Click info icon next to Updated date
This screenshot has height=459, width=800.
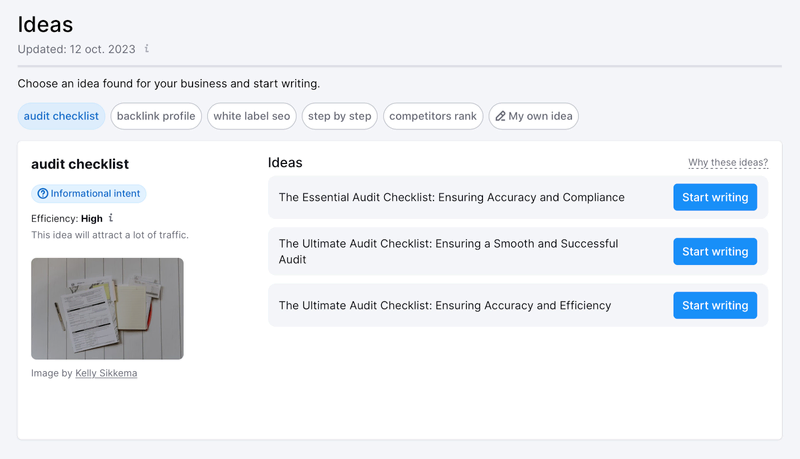[x=146, y=48]
